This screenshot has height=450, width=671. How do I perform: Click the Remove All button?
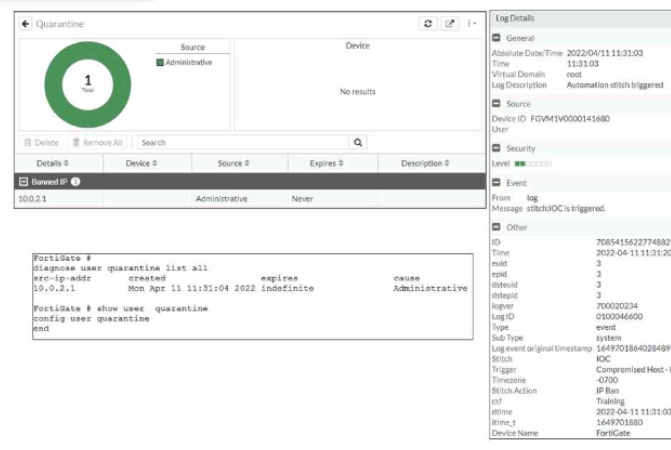(x=98, y=142)
